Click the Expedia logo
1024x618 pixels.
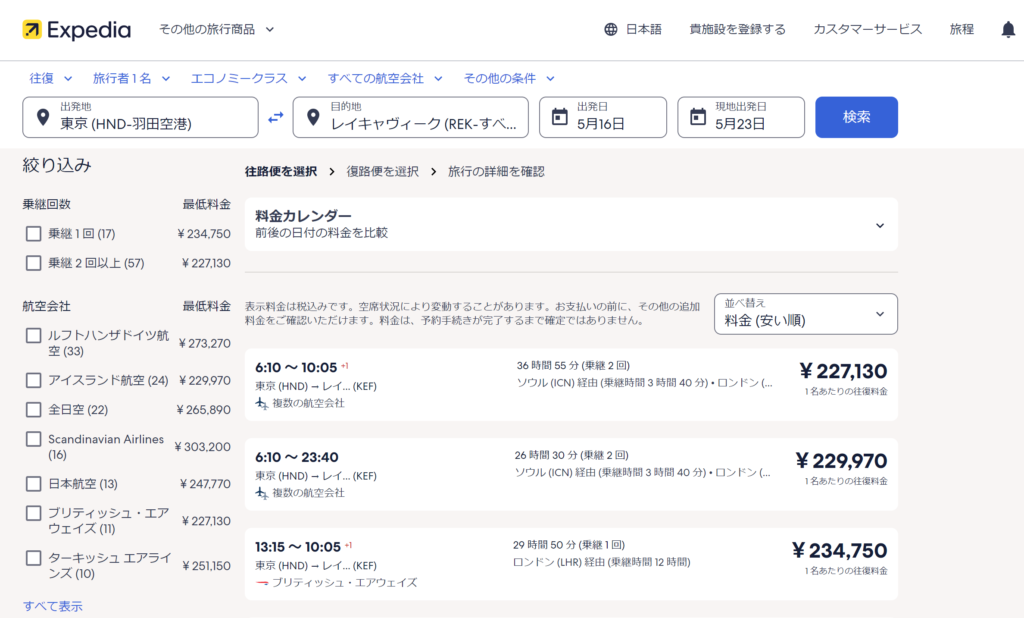point(76,29)
